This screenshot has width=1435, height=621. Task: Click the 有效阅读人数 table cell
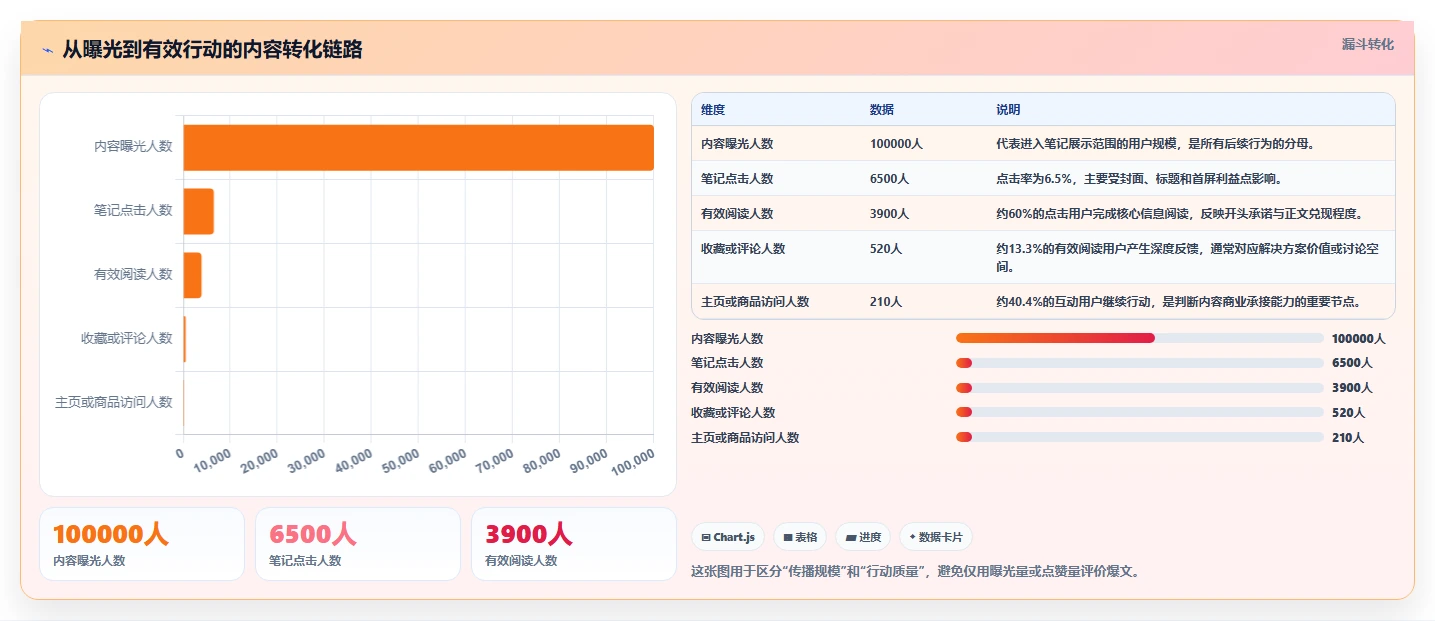[x=776, y=213]
